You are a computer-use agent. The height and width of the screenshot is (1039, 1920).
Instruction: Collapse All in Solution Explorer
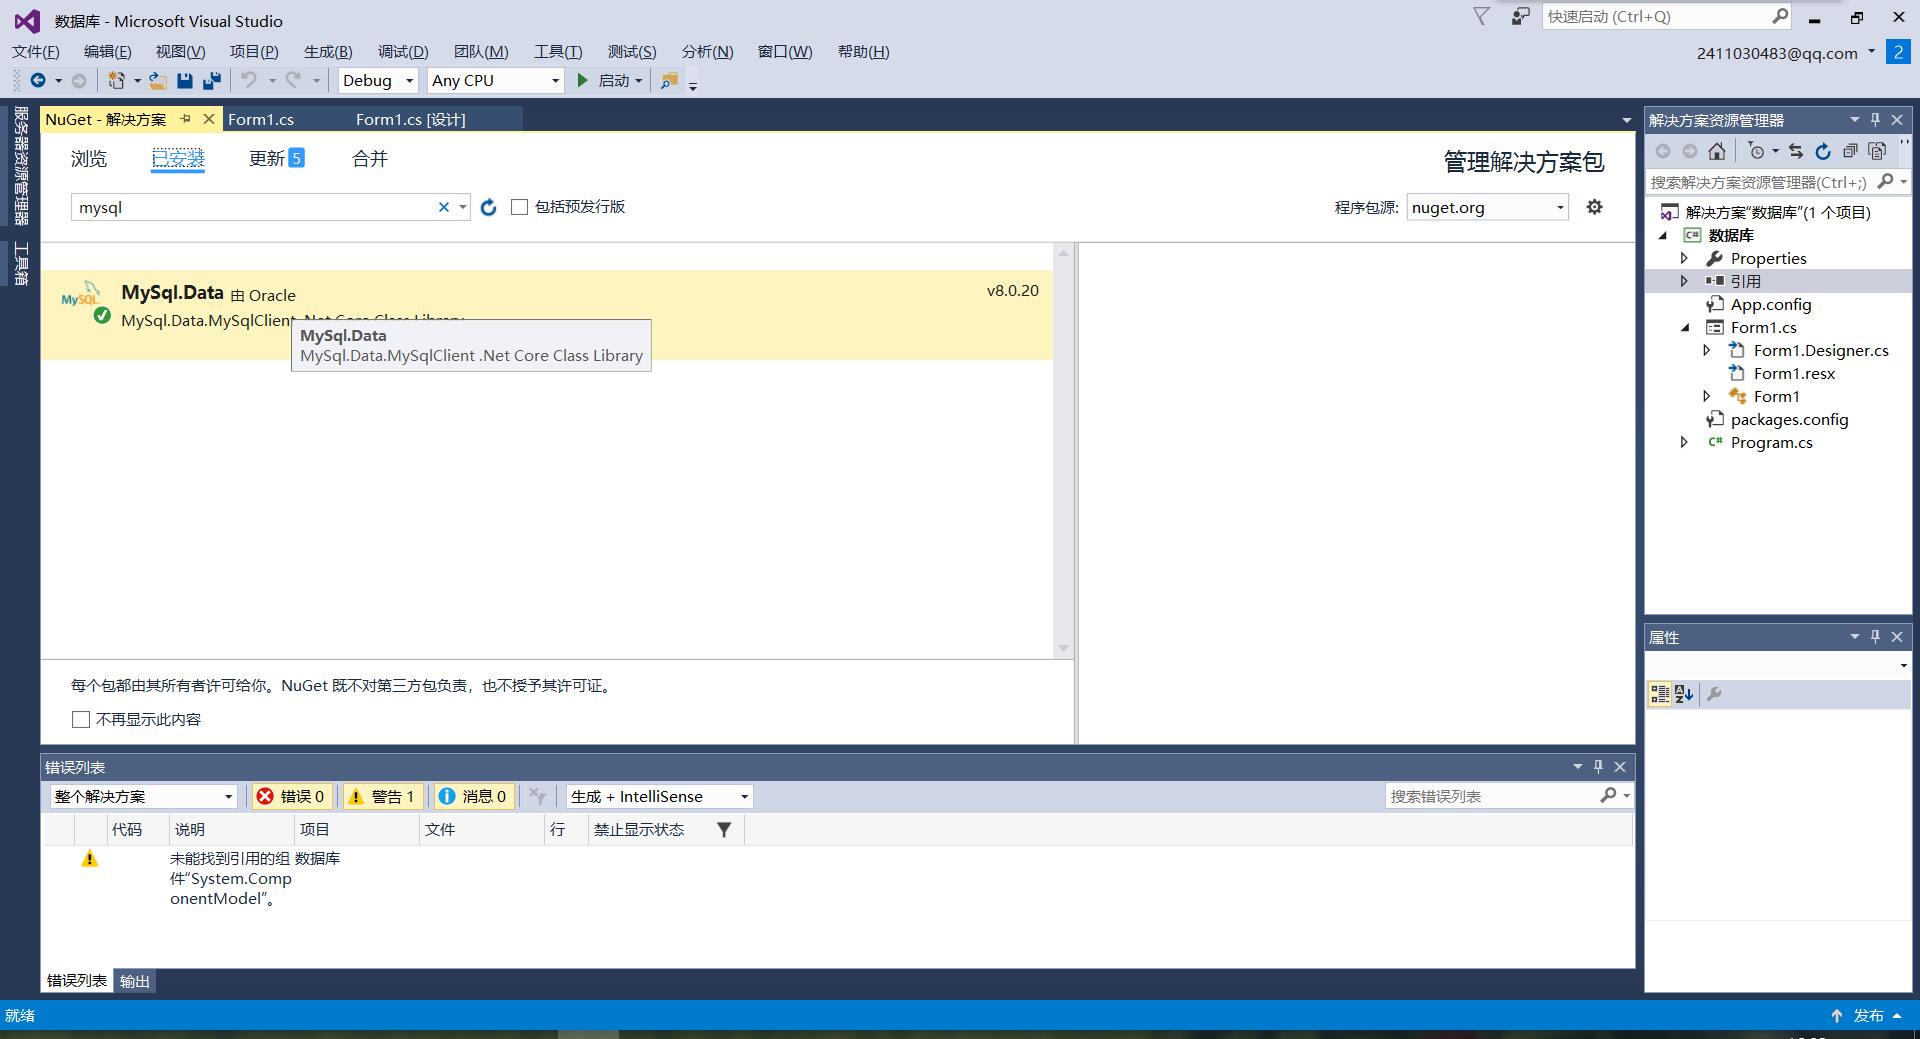(1850, 151)
